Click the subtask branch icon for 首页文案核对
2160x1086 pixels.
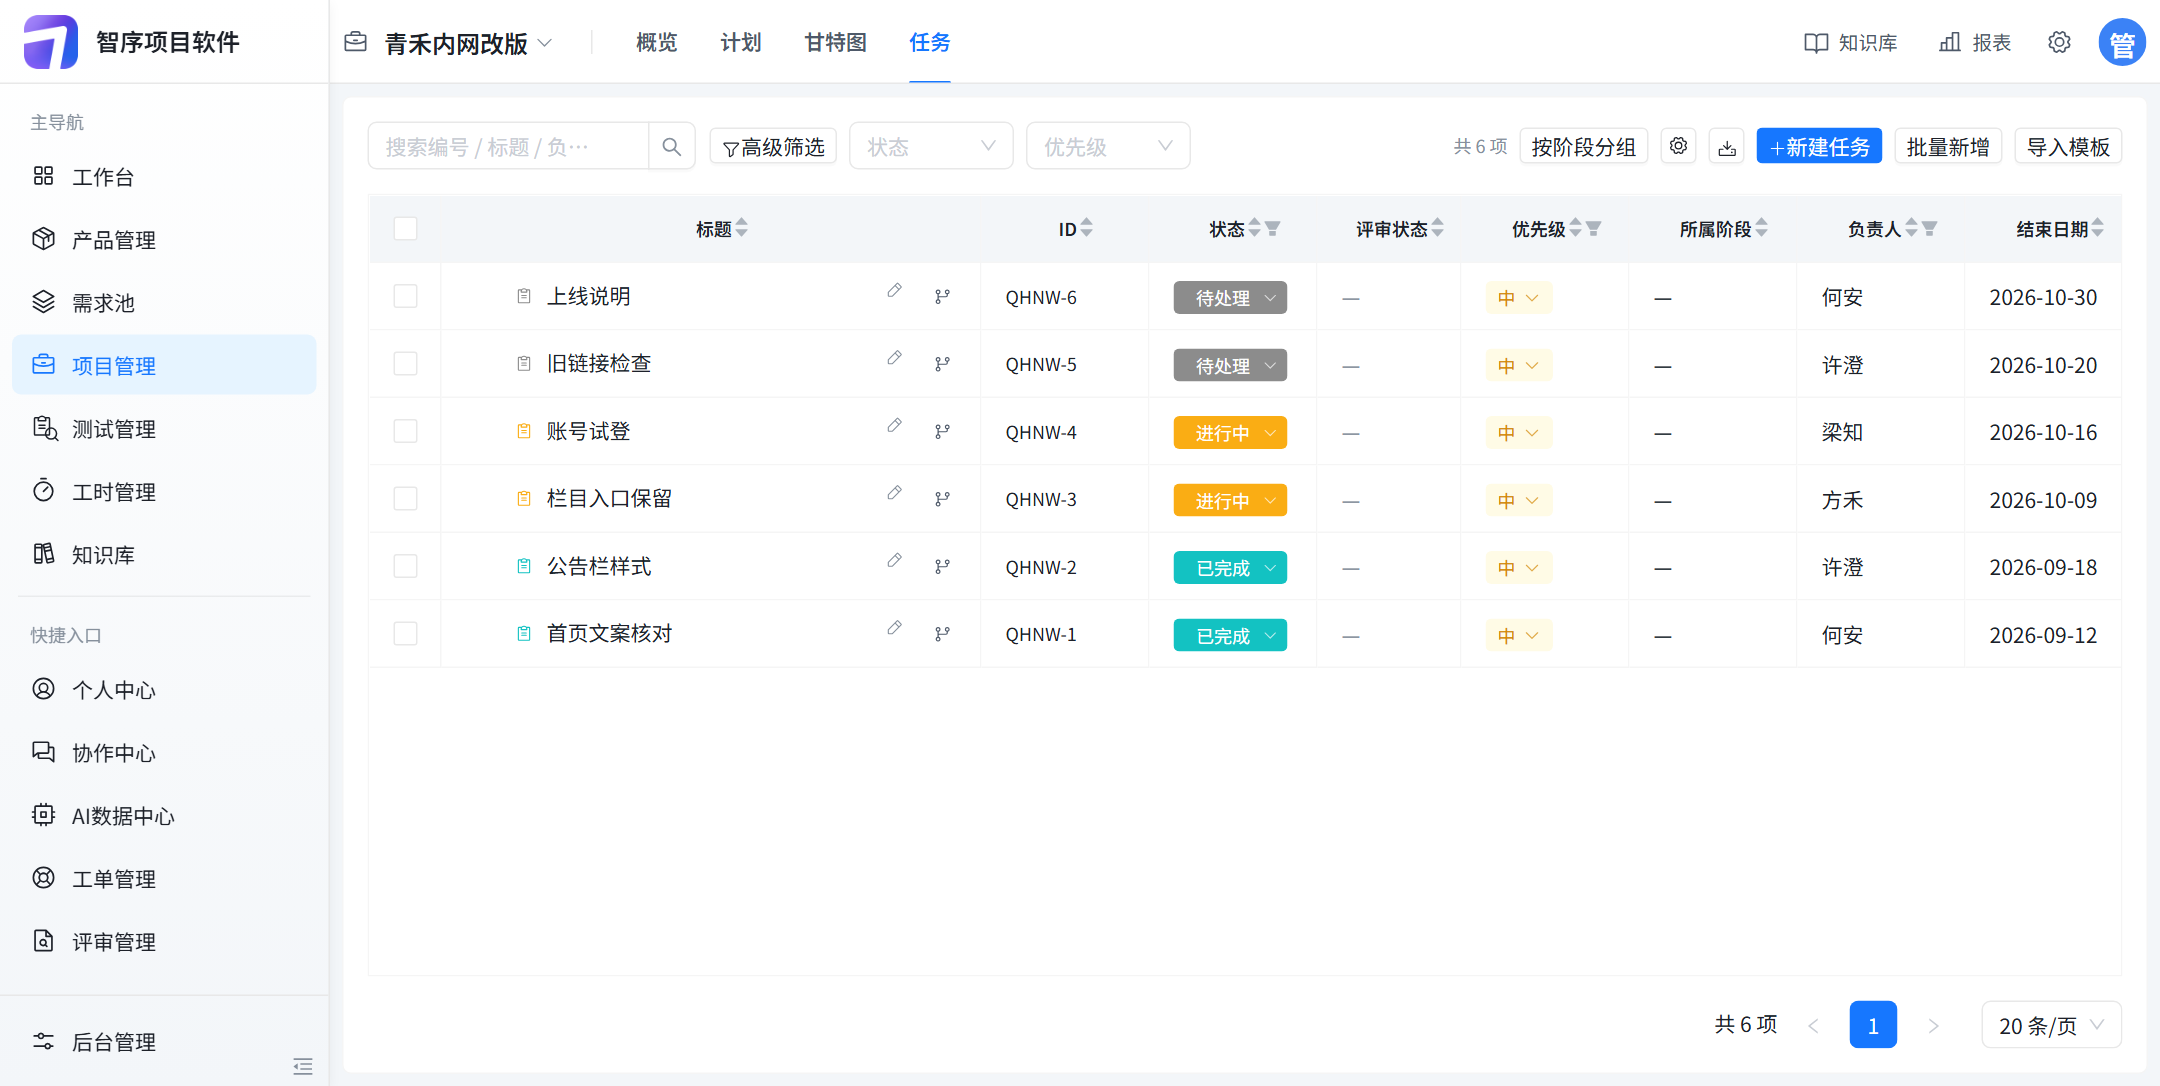(x=942, y=634)
